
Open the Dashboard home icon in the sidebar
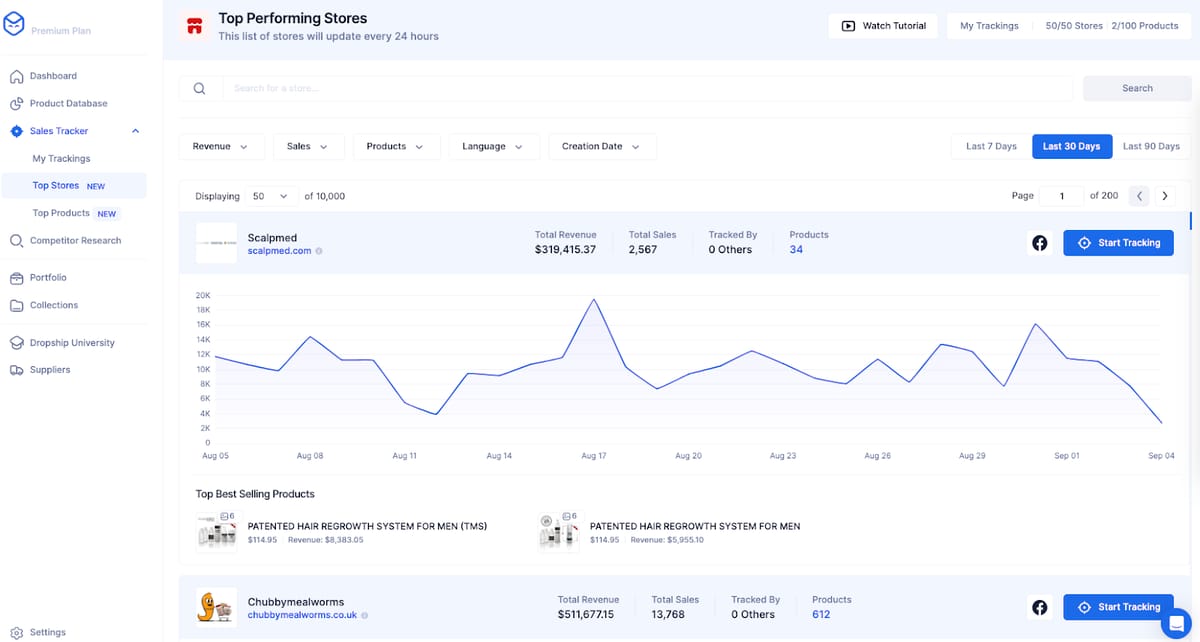[x=16, y=76]
